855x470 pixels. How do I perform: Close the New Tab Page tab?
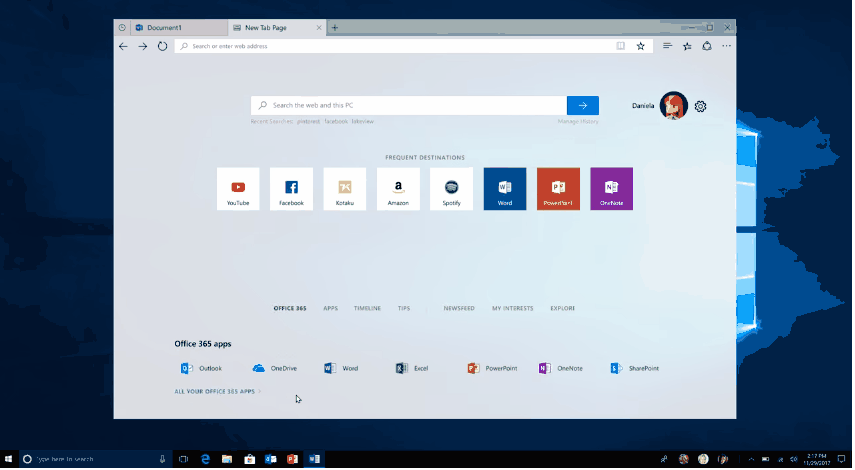coord(319,28)
